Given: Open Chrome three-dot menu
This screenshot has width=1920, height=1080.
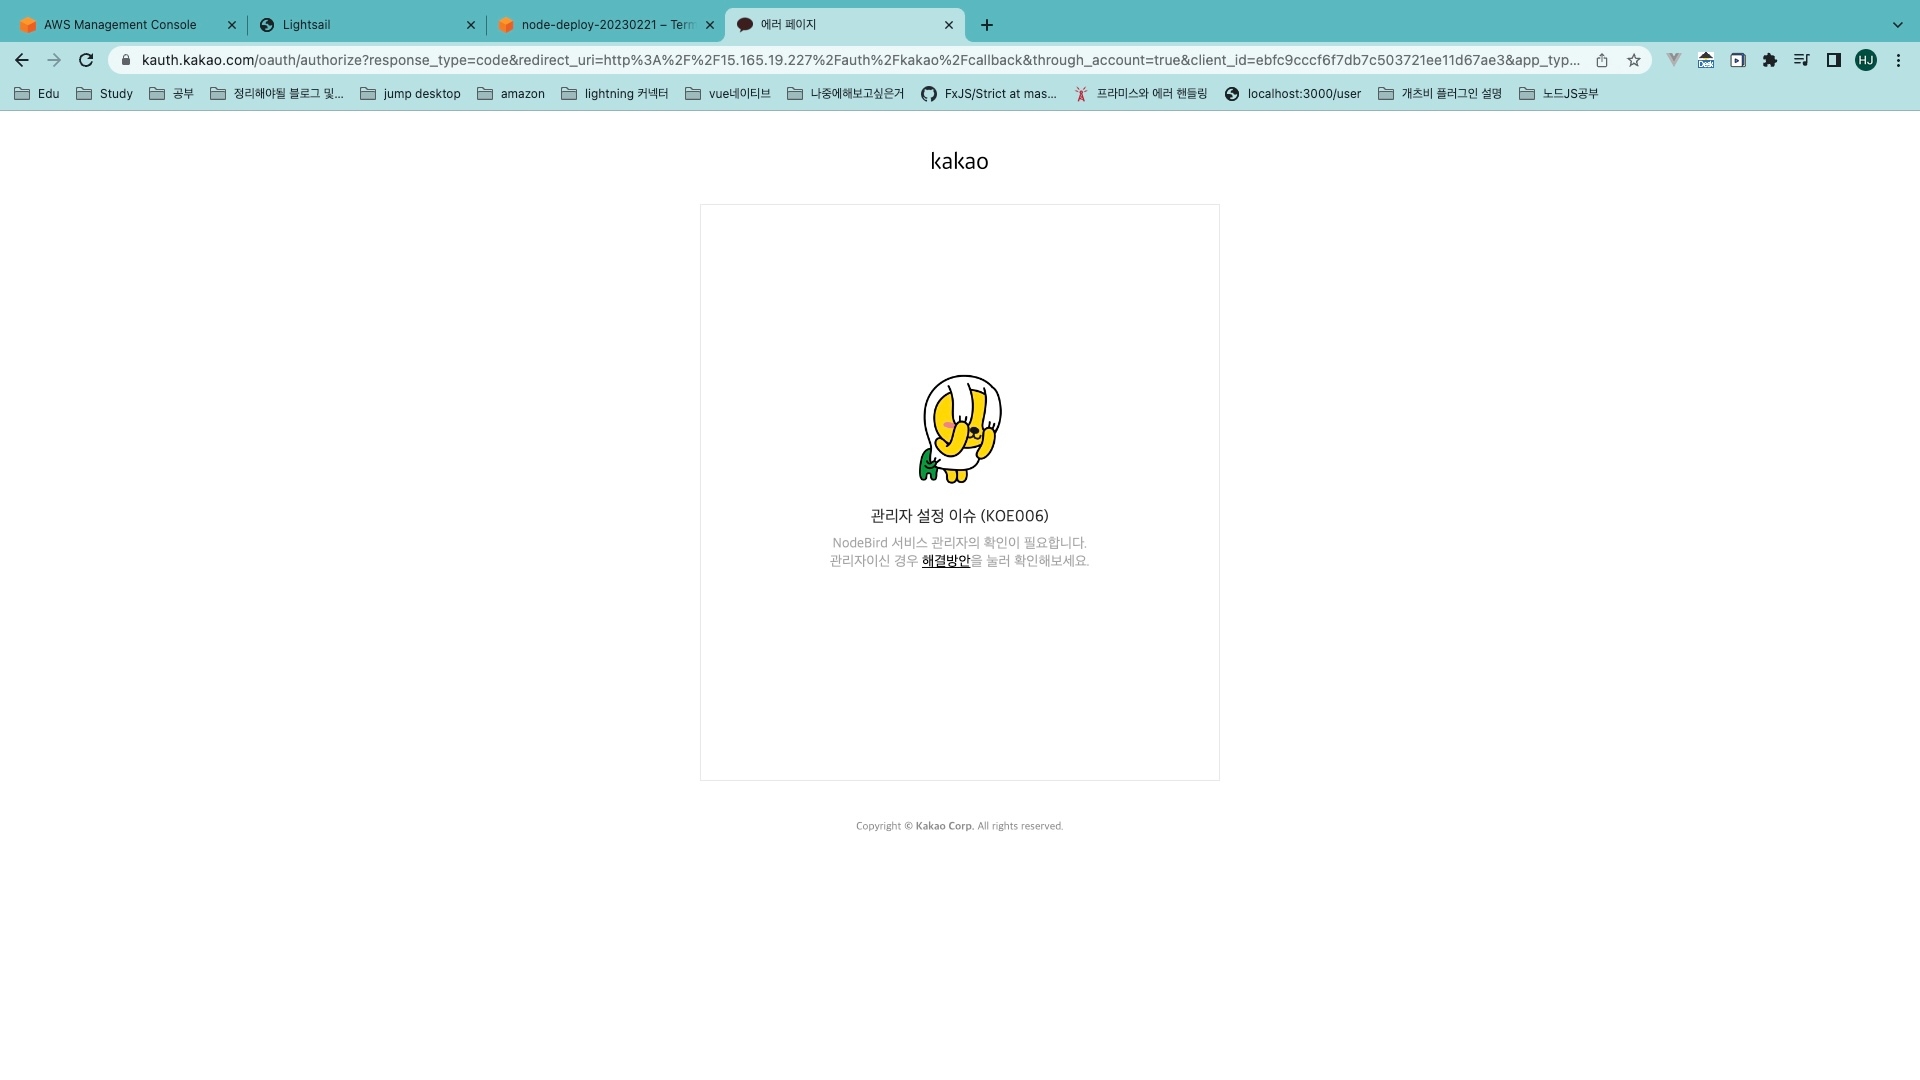Looking at the screenshot, I should click(1898, 60).
